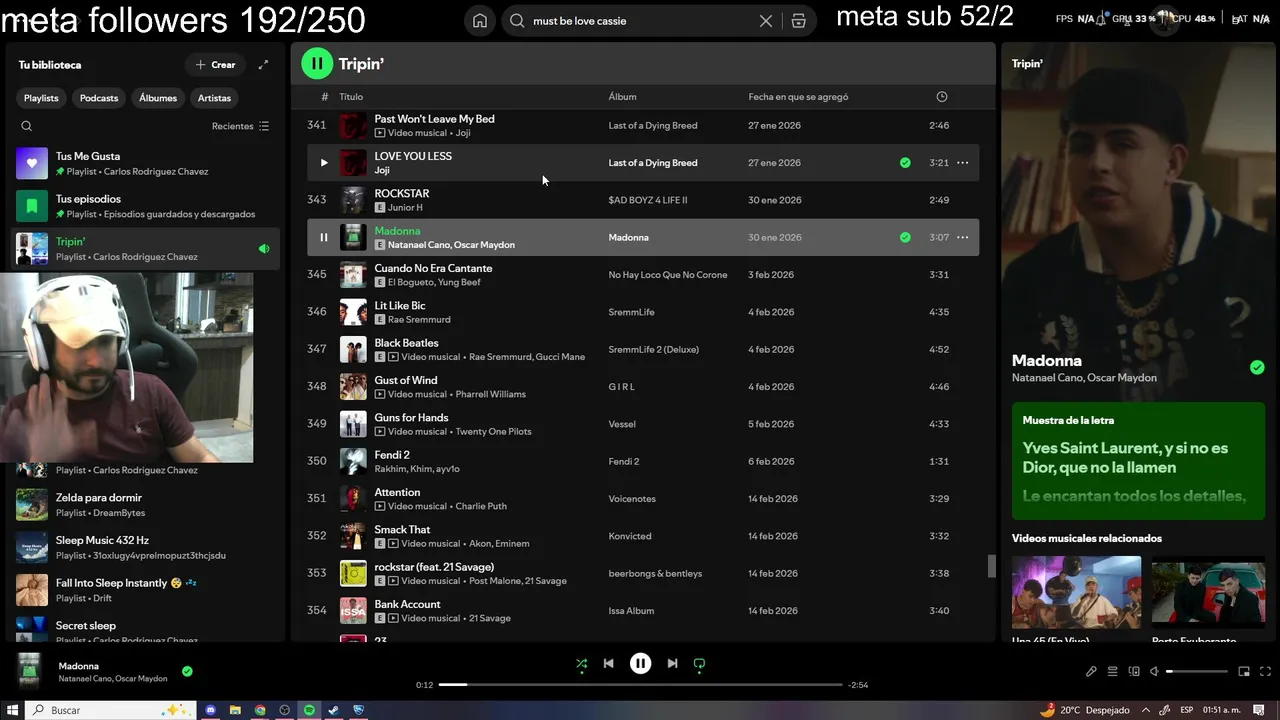
Task: Select the Playlists filter chip
Action: 41,98
